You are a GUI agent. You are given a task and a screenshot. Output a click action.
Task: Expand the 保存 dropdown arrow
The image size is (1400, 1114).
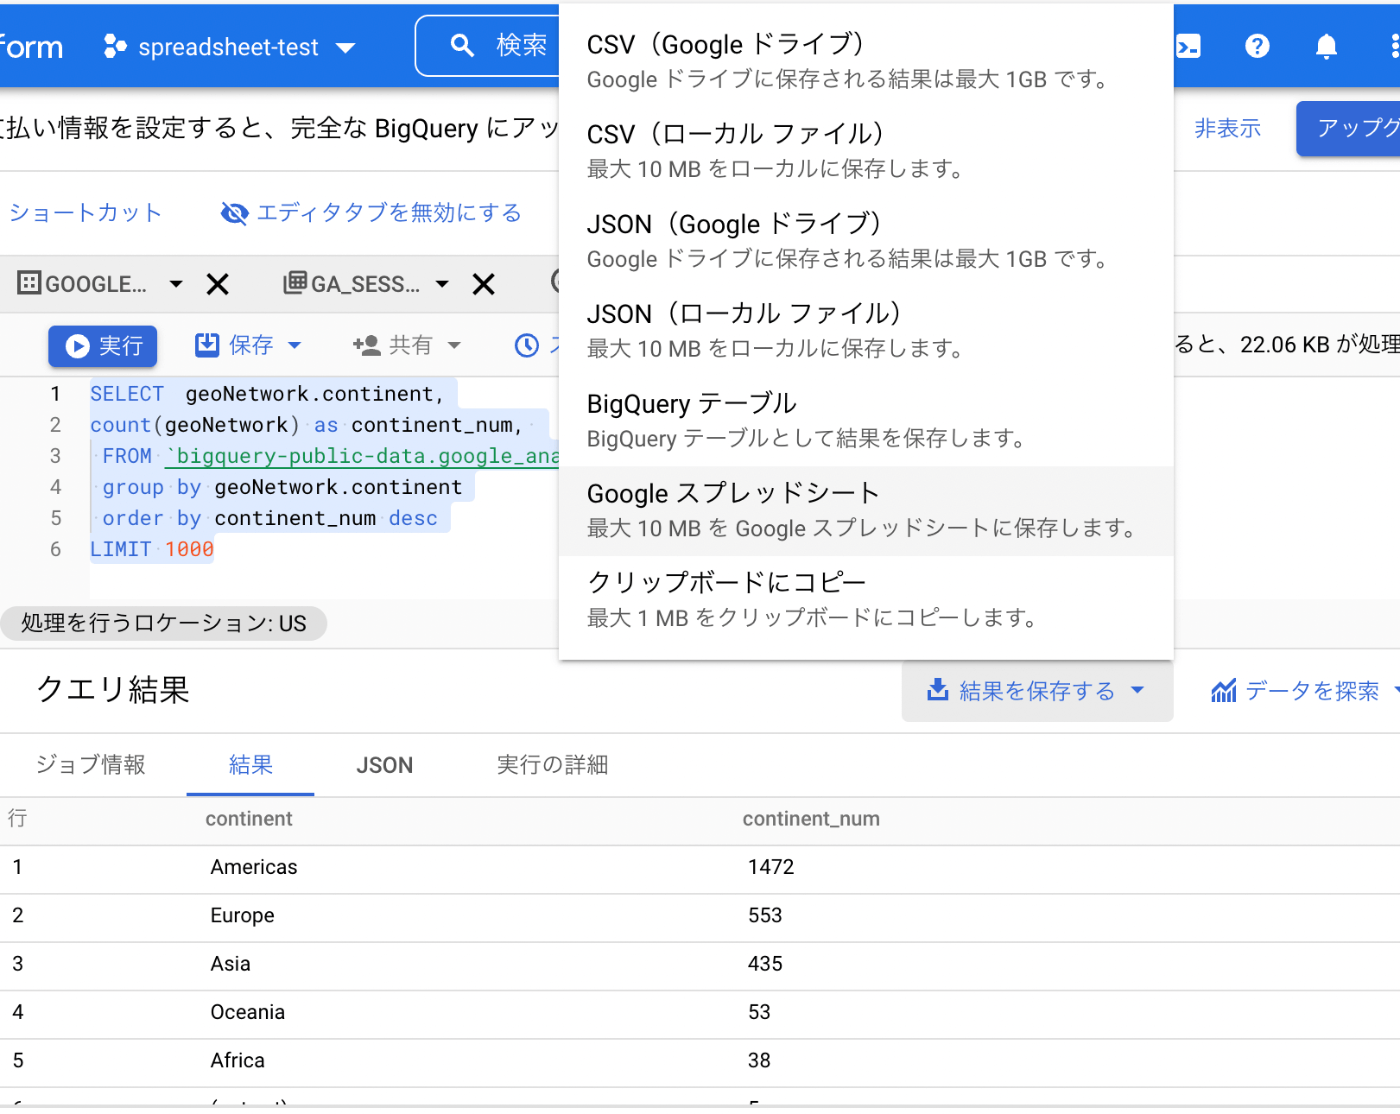tap(294, 345)
